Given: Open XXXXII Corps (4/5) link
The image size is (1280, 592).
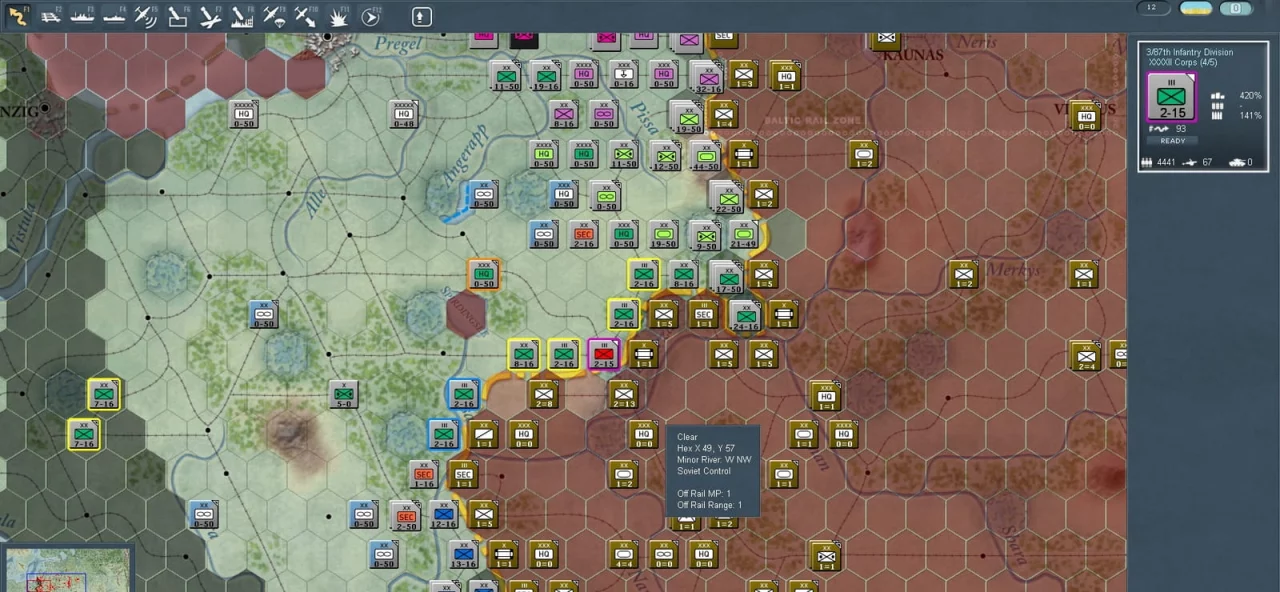Looking at the screenshot, I should tap(1183, 63).
